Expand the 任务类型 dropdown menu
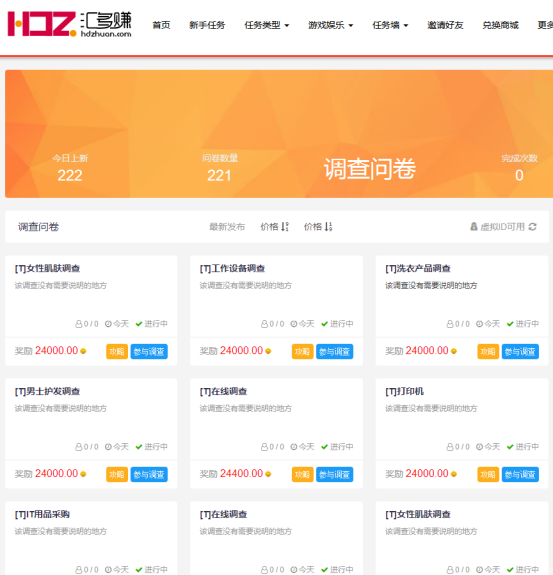Image resolution: width=553 pixels, height=575 pixels. pyautogui.click(x=267, y=25)
